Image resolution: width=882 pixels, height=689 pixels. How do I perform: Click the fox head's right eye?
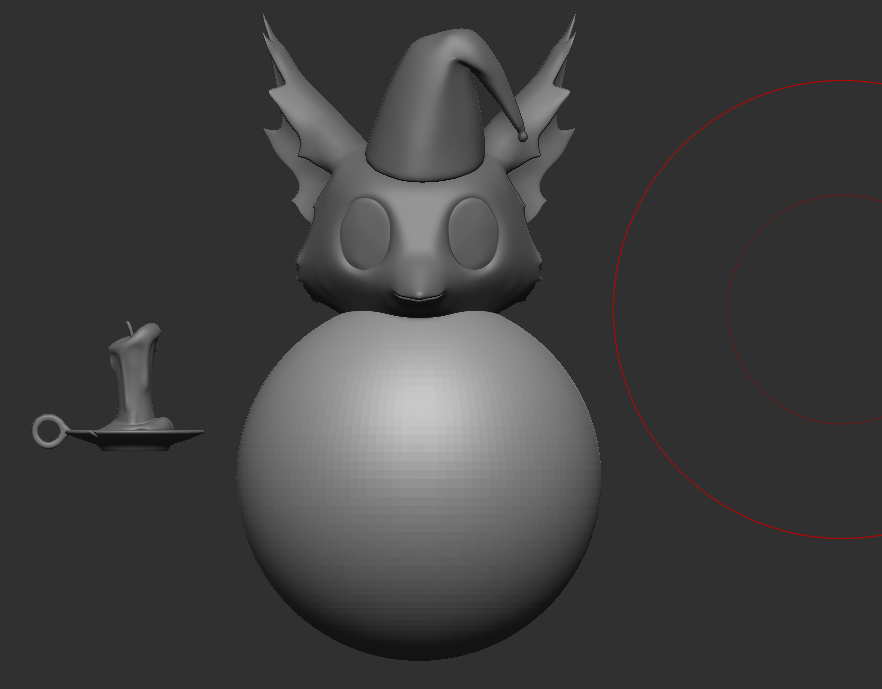click(x=474, y=233)
